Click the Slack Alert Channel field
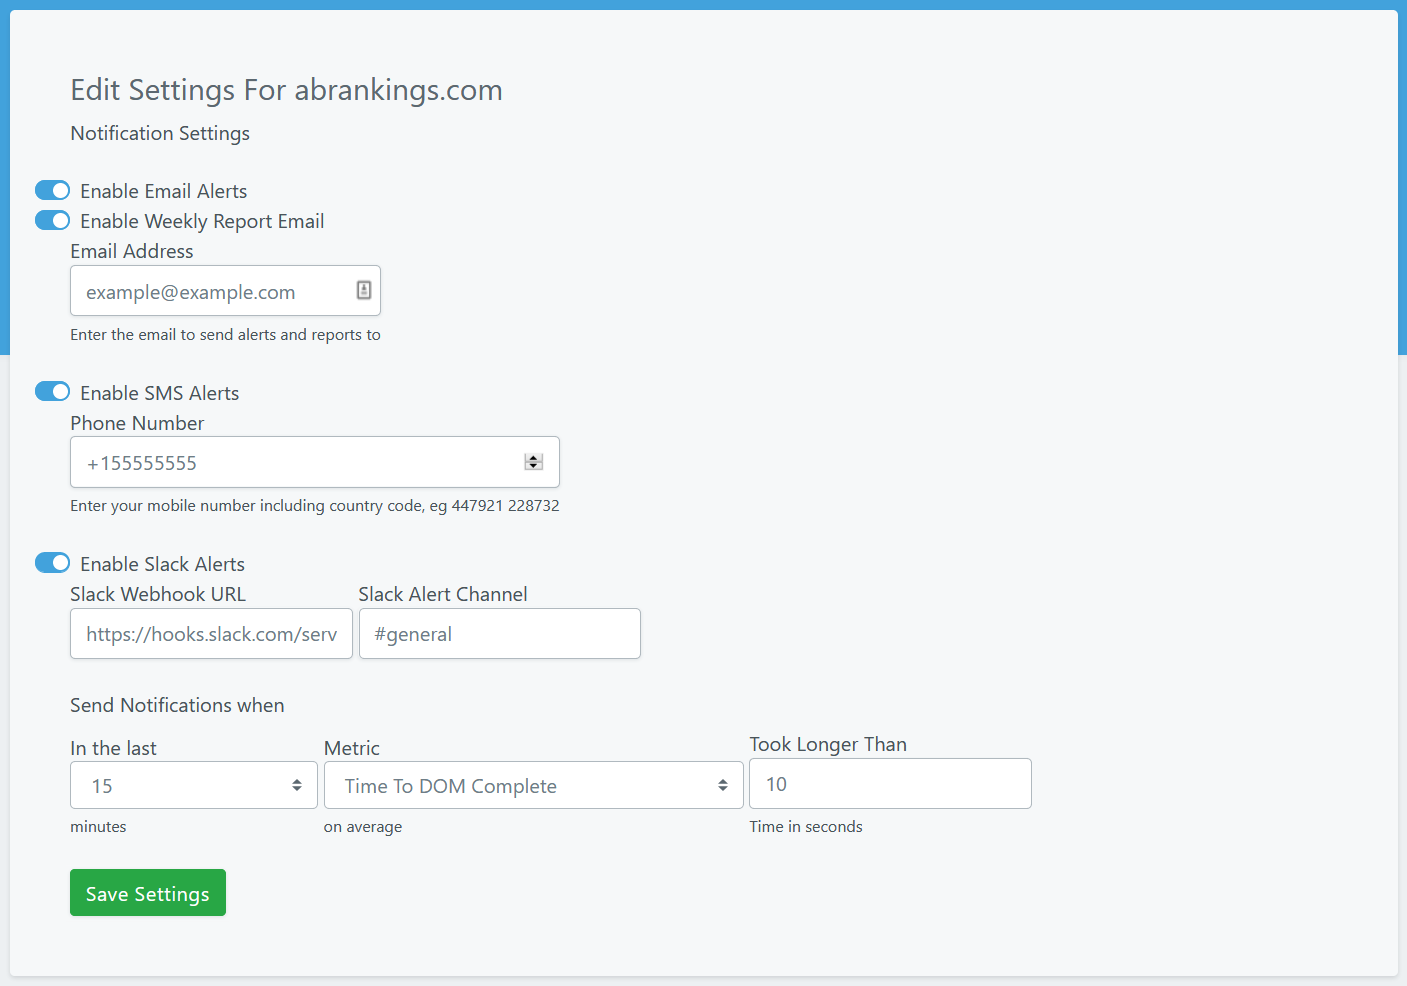Image resolution: width=1407 pixels, height=986 pixels. tap(500, 634)
